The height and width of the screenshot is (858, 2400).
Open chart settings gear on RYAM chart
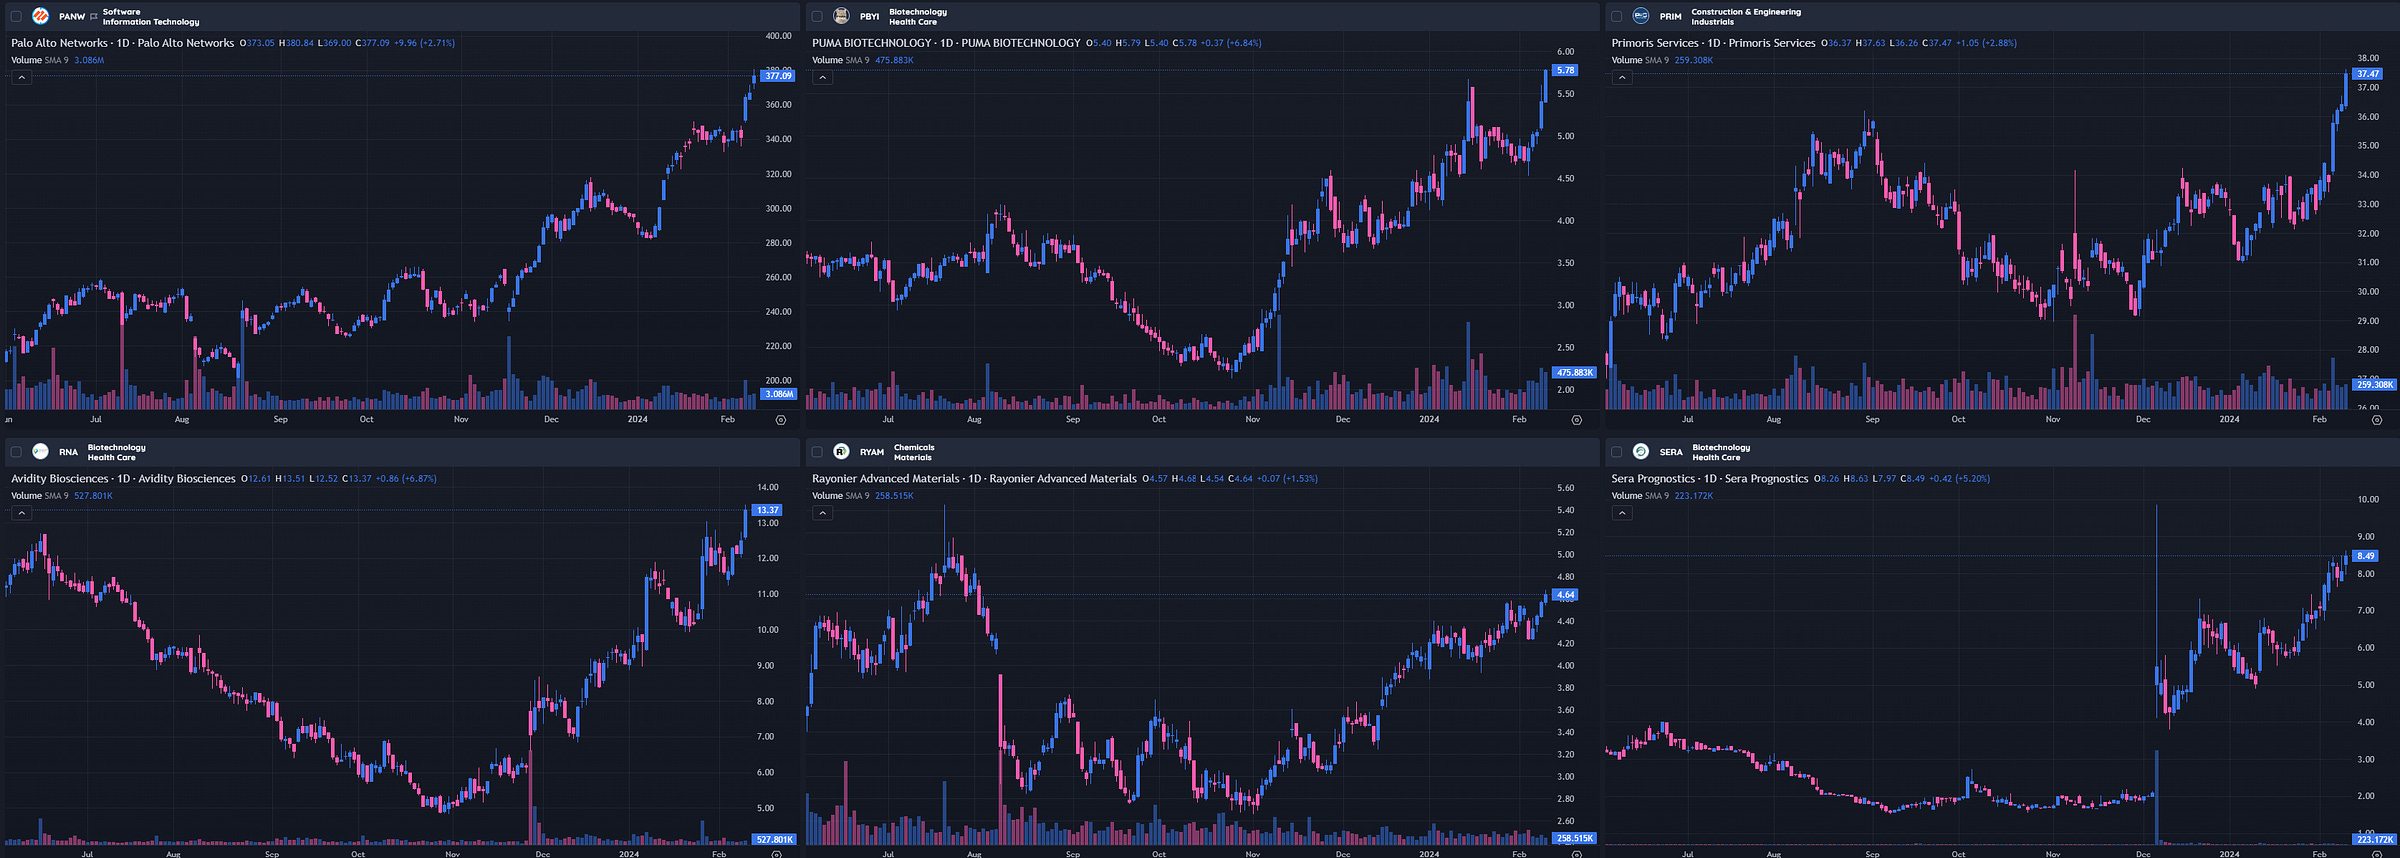(1577, 855)
